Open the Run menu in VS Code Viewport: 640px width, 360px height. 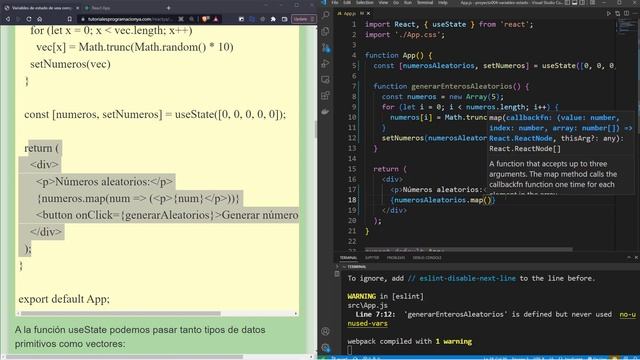[x=408, y=2]
